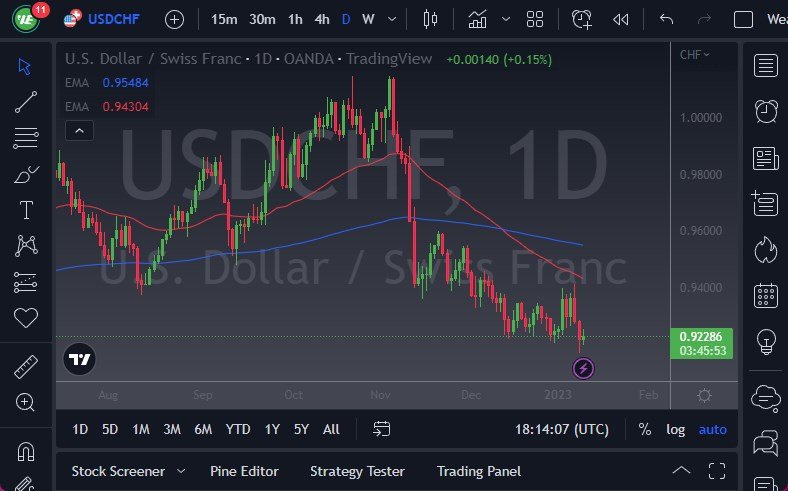The width and height of the screenshot is (788, 491).
Task: Open USDCHF symbol search
Action: (114, 20)
